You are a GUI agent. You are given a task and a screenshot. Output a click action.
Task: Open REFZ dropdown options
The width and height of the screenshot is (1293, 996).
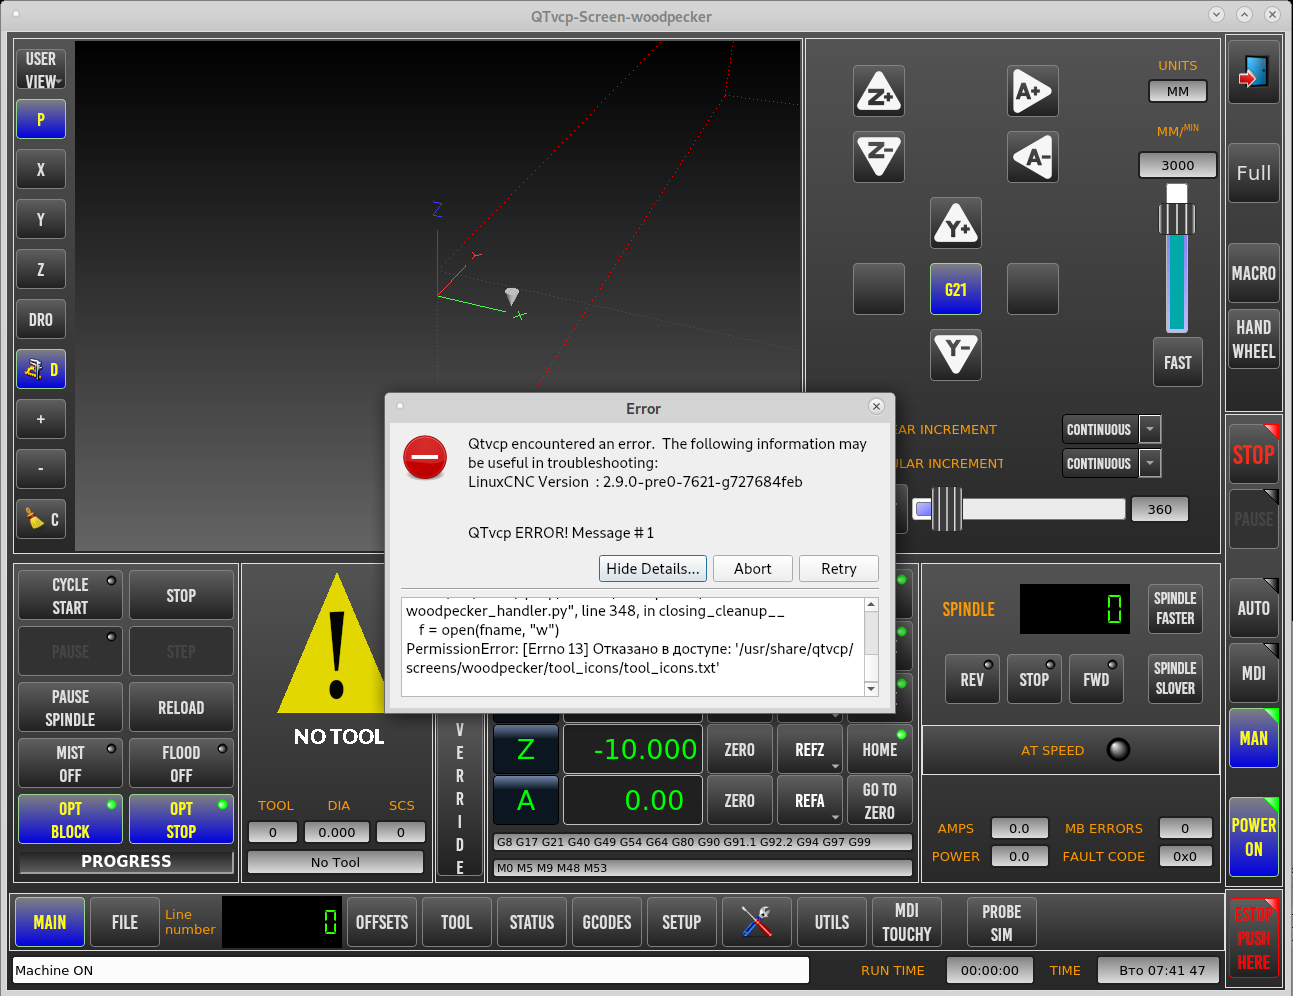[835, 766]
